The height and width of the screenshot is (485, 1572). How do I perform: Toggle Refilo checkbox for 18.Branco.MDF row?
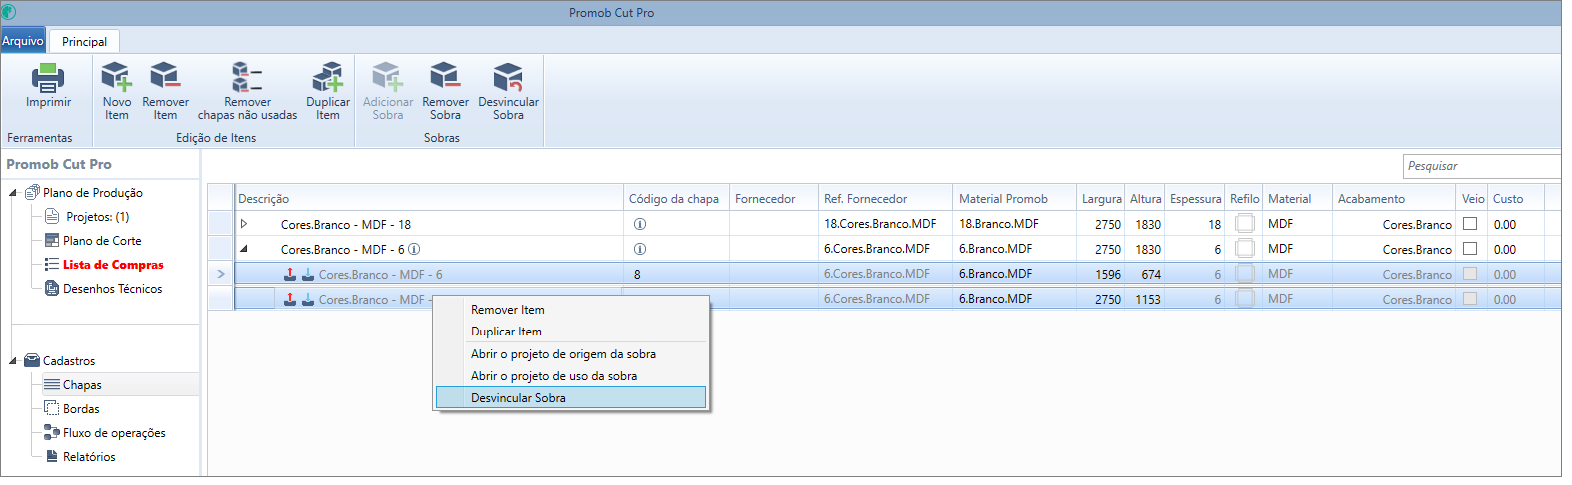coord(1245,224)
